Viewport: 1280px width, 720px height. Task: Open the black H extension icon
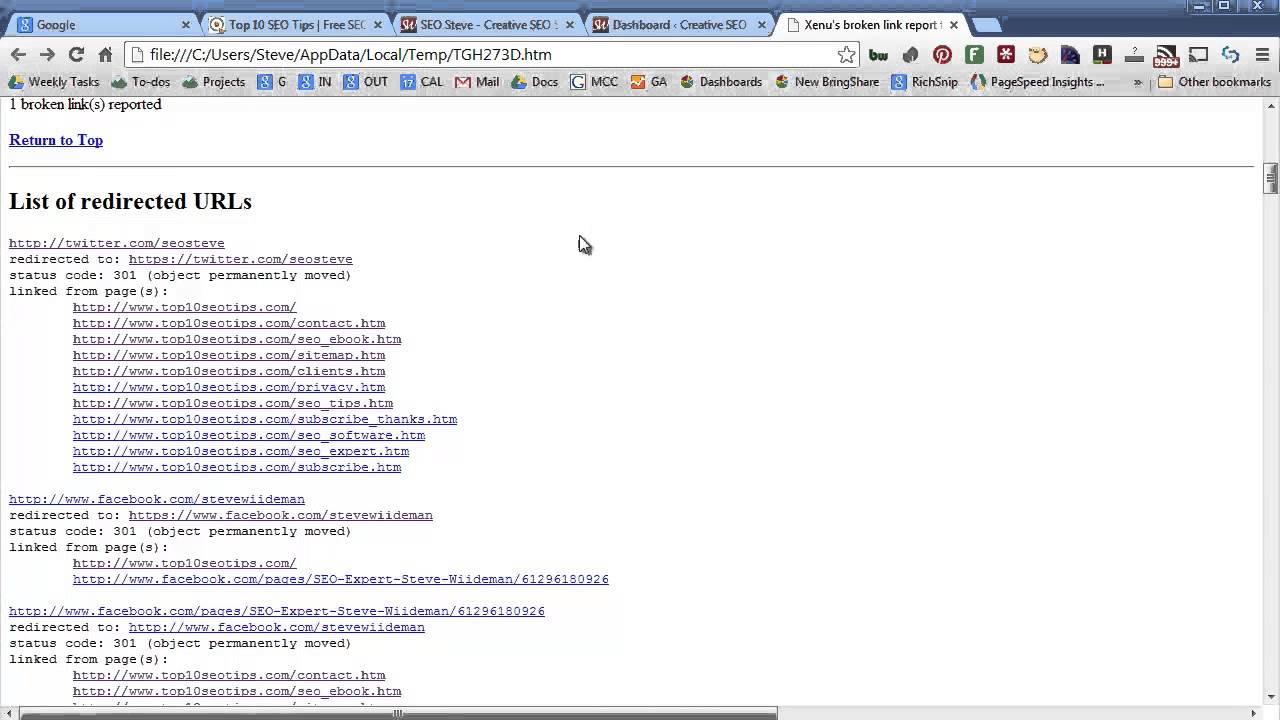tap(1102, 55)
